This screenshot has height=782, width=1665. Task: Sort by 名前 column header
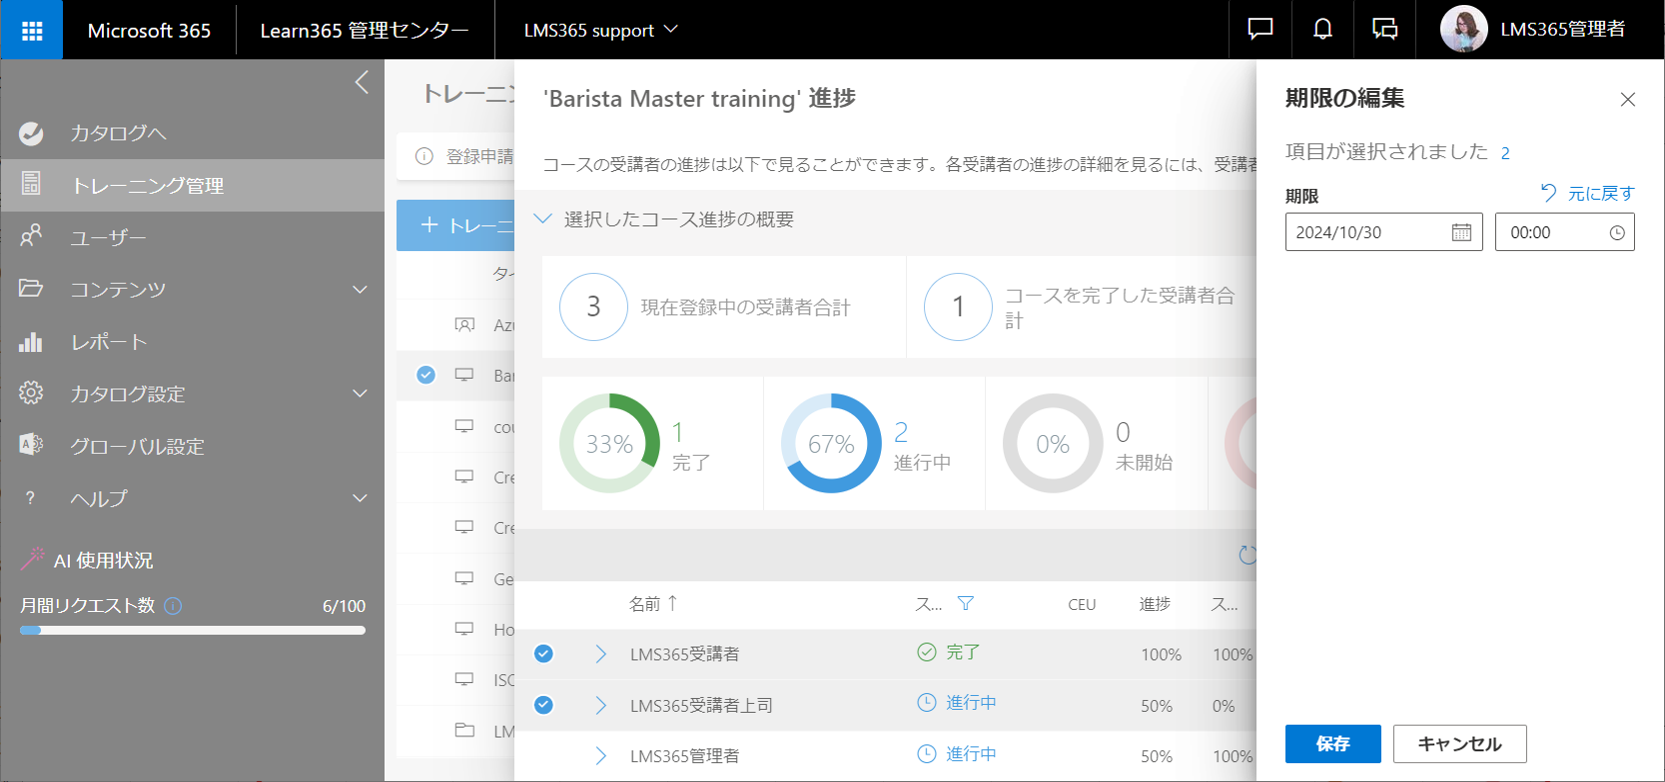tap(654, 603)
